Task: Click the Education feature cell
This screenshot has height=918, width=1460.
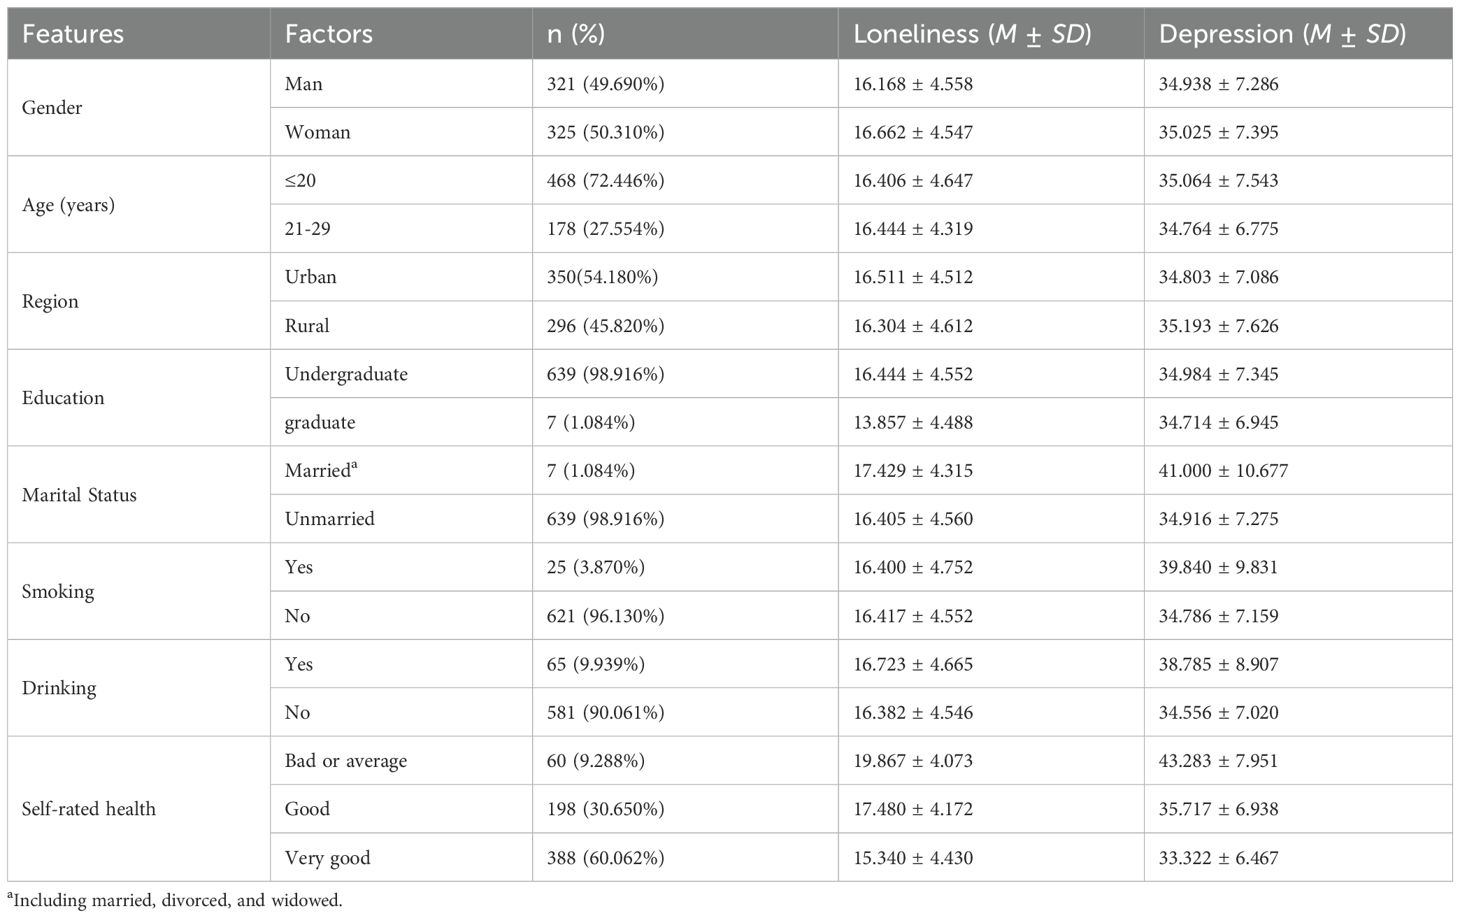Action: coord(63,398)
